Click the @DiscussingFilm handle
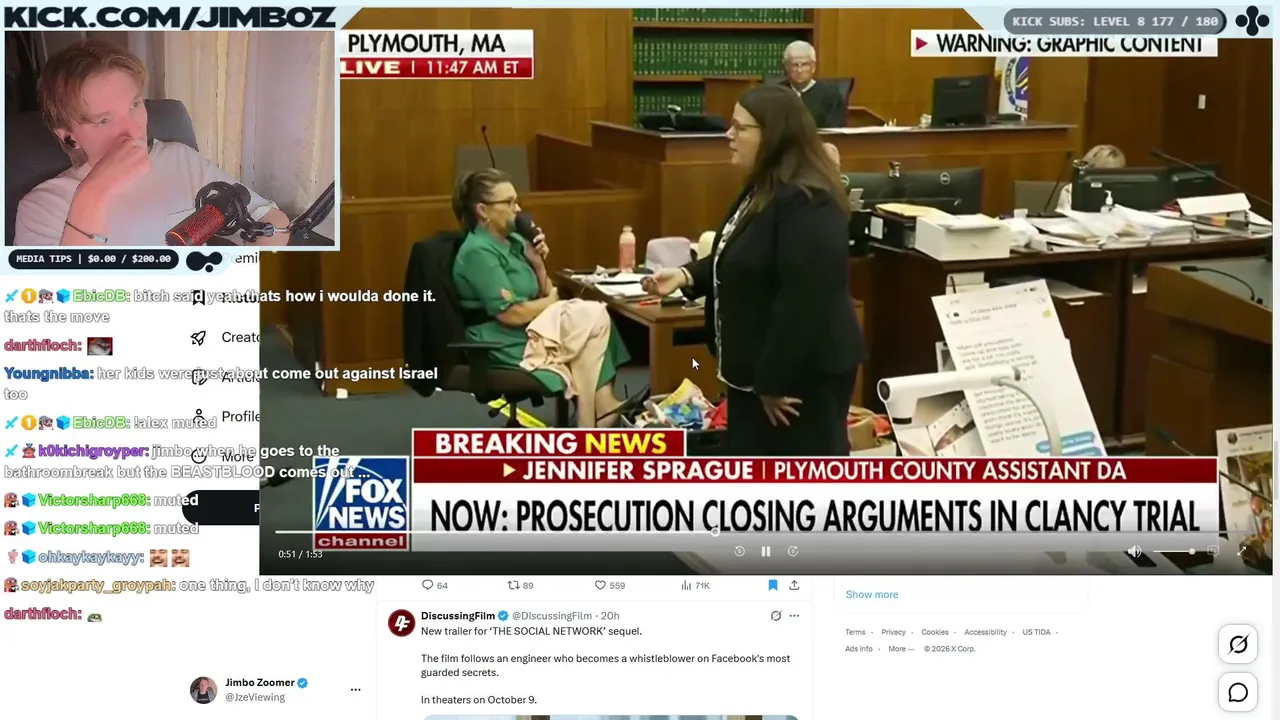This screenshot has width=1280, height=720. [x=554, y=616]
